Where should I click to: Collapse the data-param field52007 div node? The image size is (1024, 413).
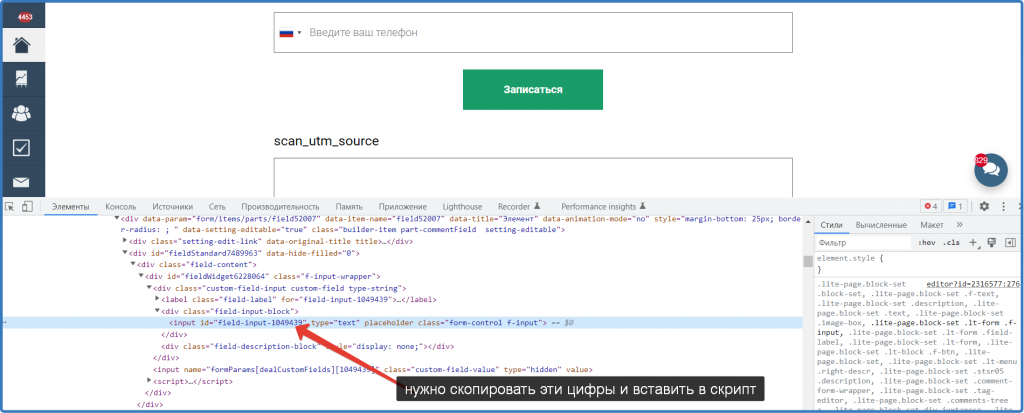pos(117,218)
